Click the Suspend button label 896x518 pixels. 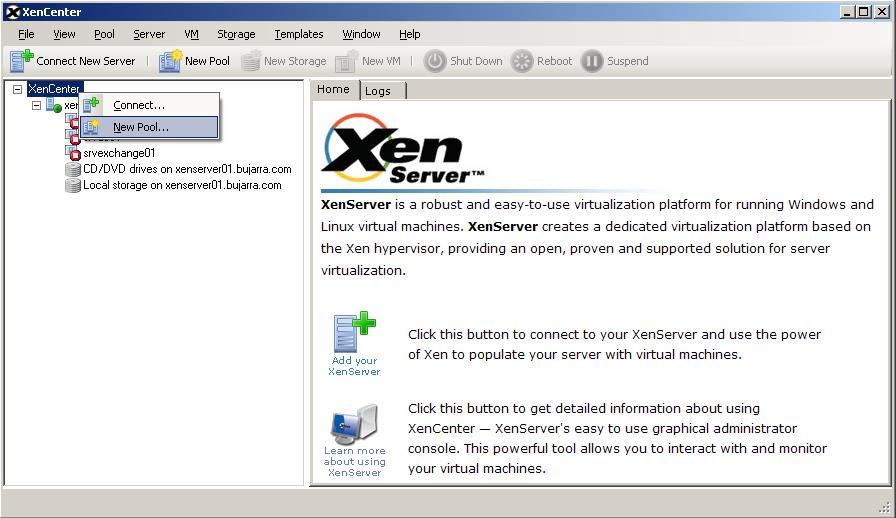click(627, 61)
